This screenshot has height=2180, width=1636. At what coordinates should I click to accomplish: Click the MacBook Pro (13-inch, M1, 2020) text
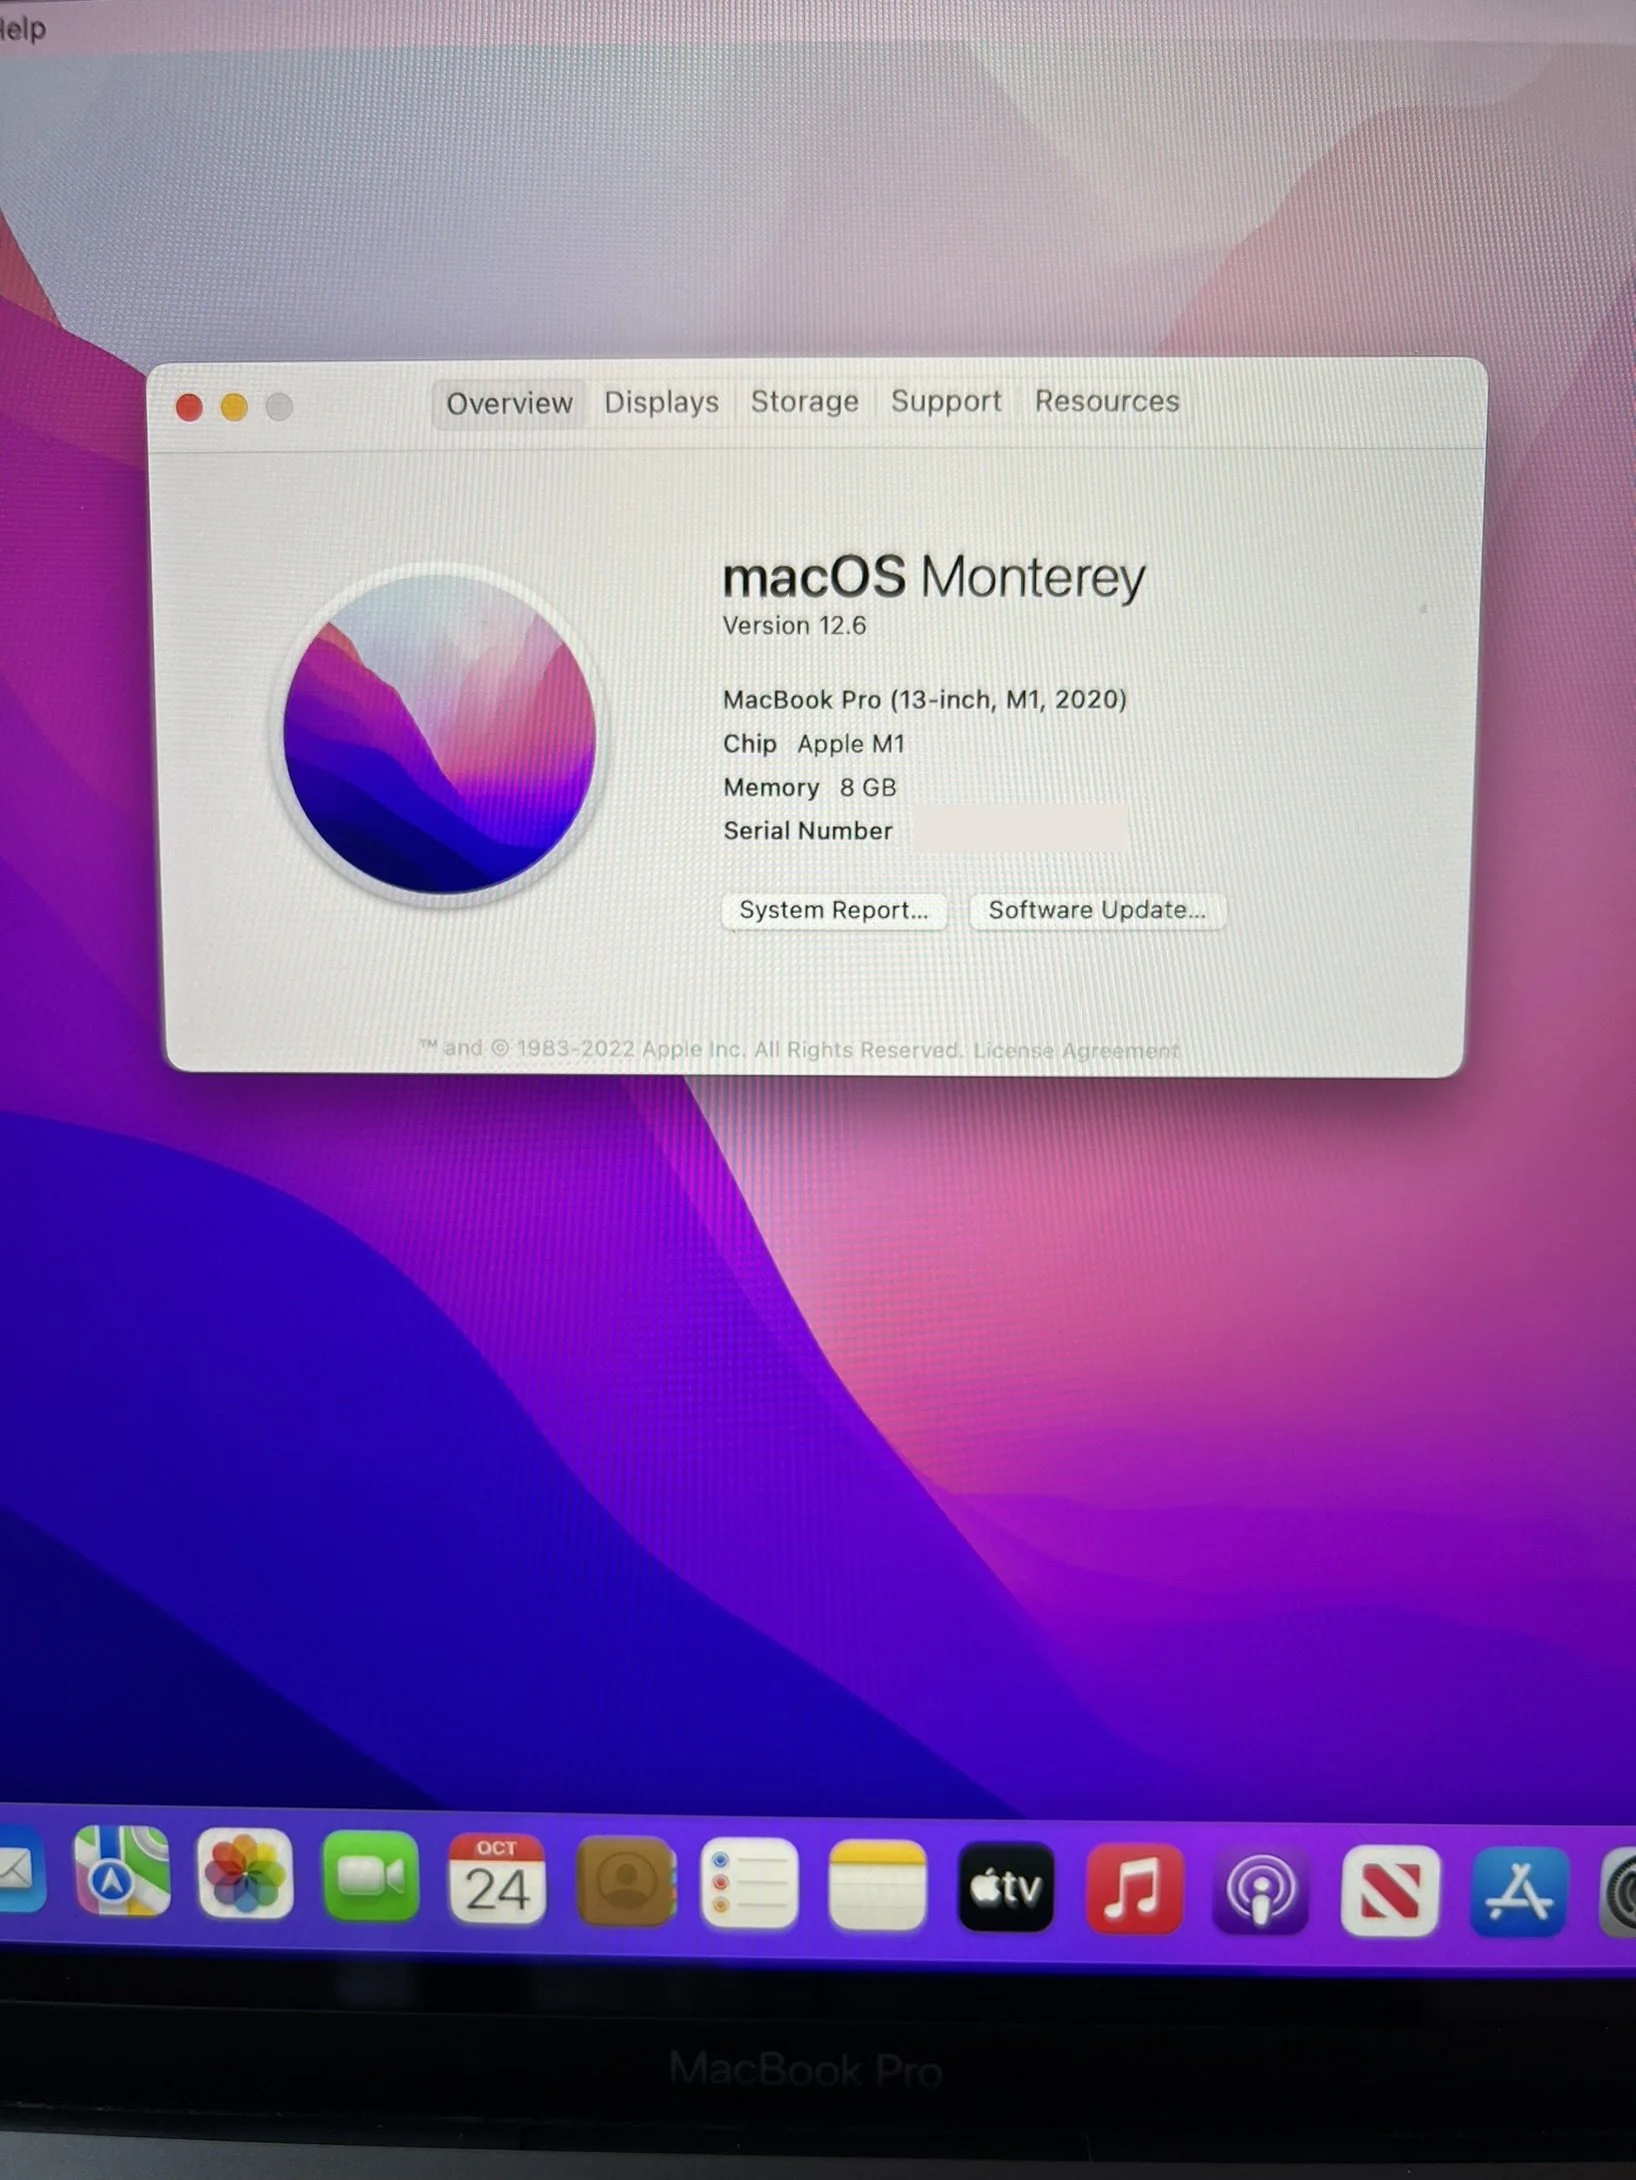[925, 699]
